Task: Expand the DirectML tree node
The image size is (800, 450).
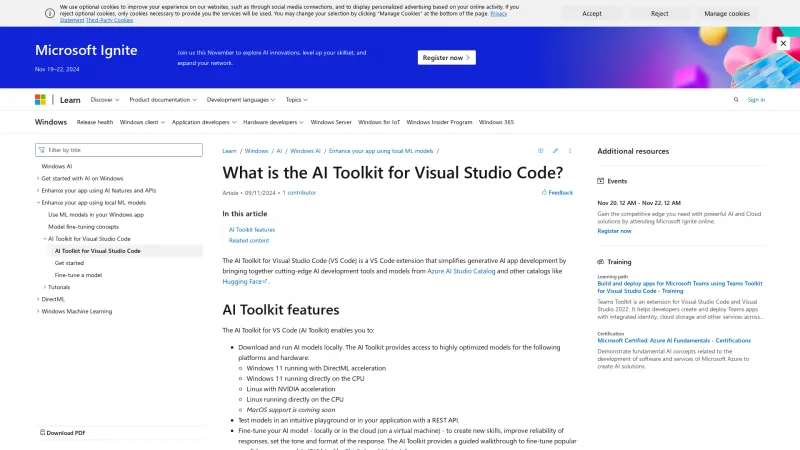Action: tap(38, 299)
